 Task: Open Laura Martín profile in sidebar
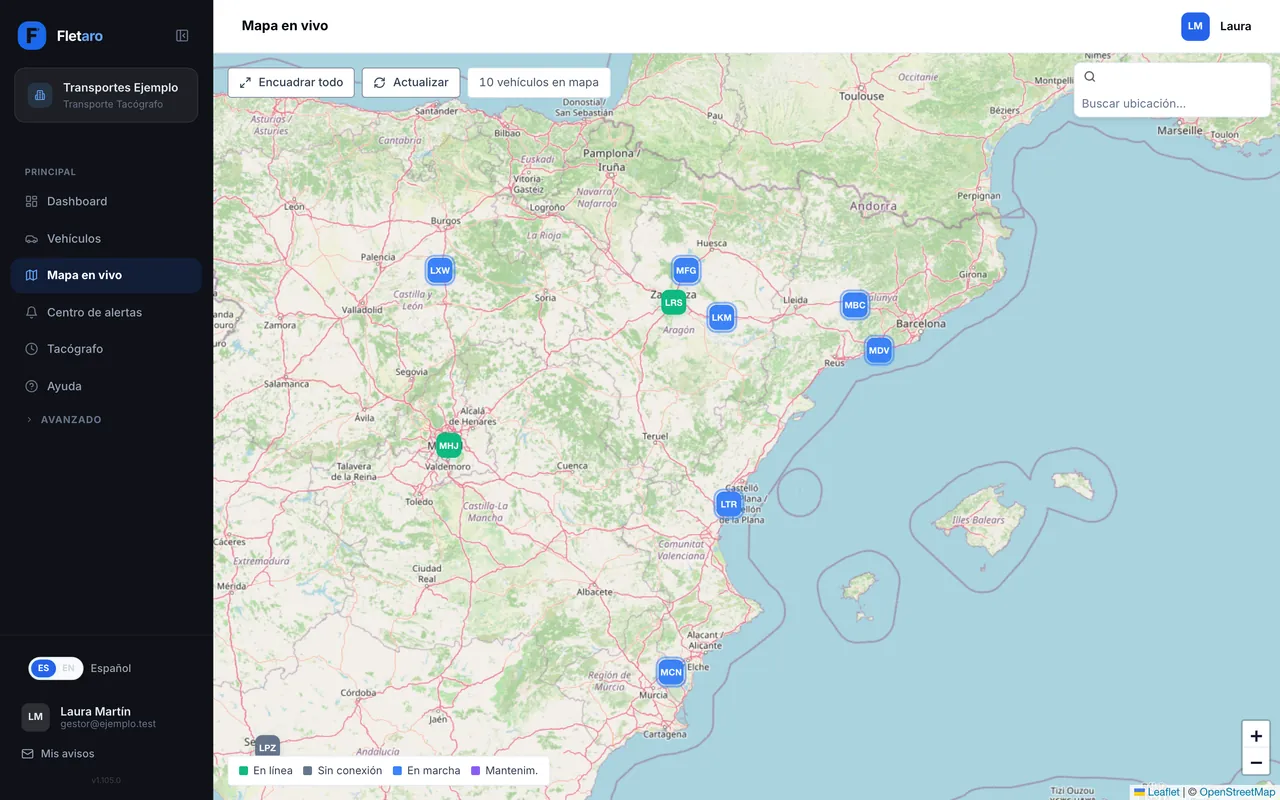106,717
